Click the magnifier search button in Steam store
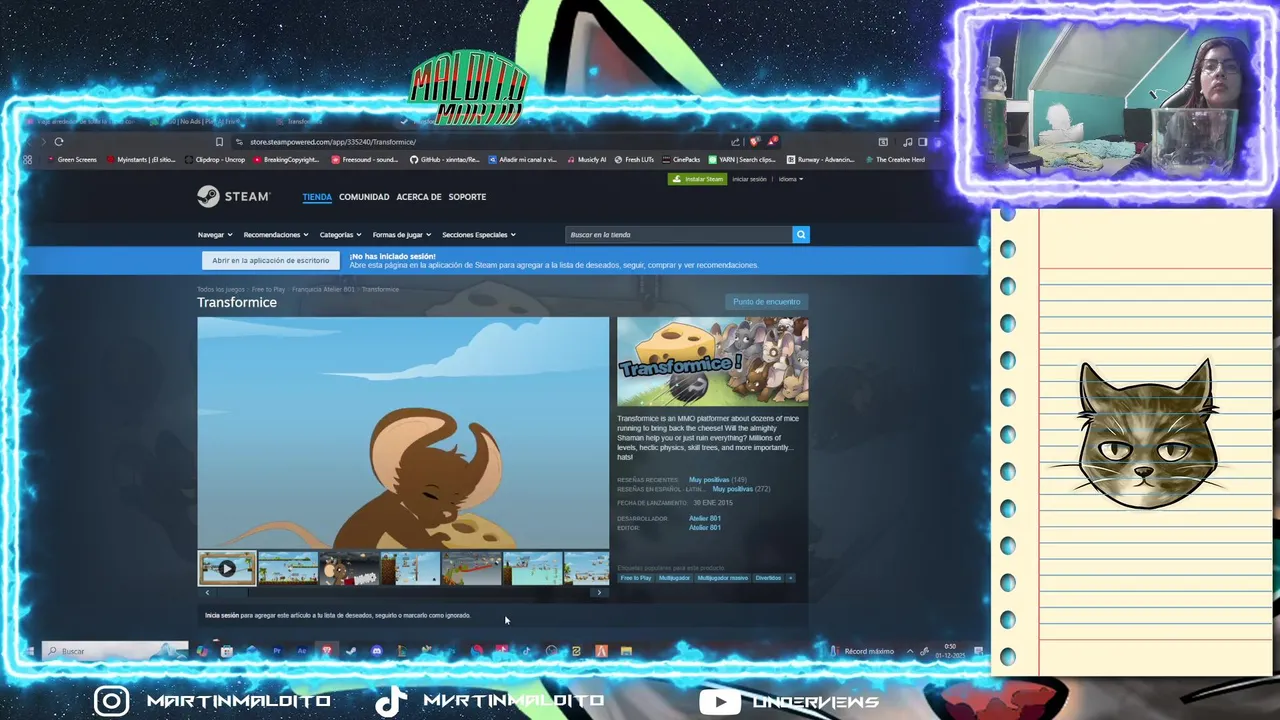 (x=801, y=234)
